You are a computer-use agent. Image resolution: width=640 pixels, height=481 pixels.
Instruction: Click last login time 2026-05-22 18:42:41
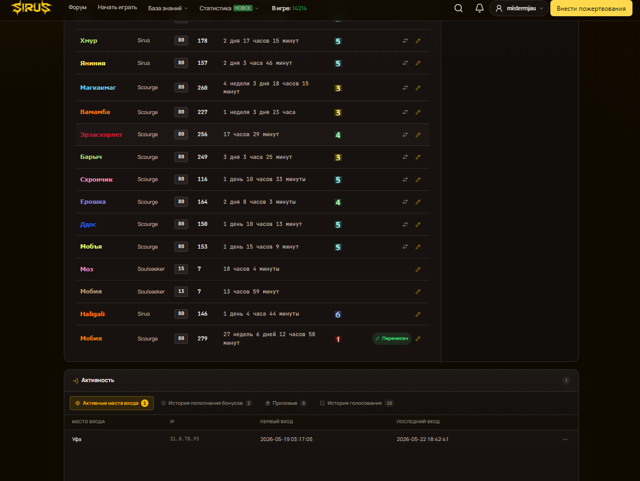[422, 439]
